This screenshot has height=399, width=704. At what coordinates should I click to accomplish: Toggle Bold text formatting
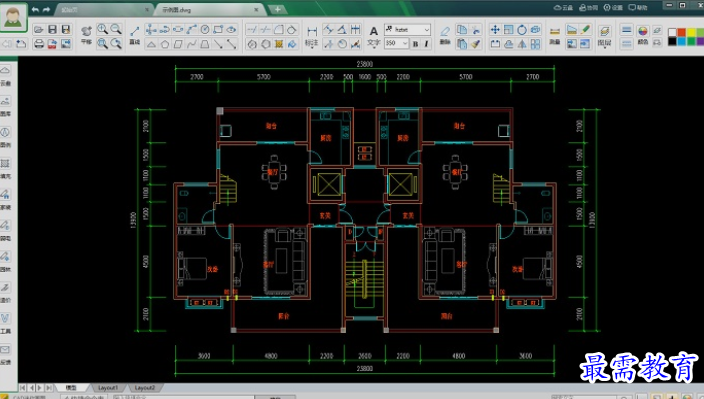coord(415,44)
